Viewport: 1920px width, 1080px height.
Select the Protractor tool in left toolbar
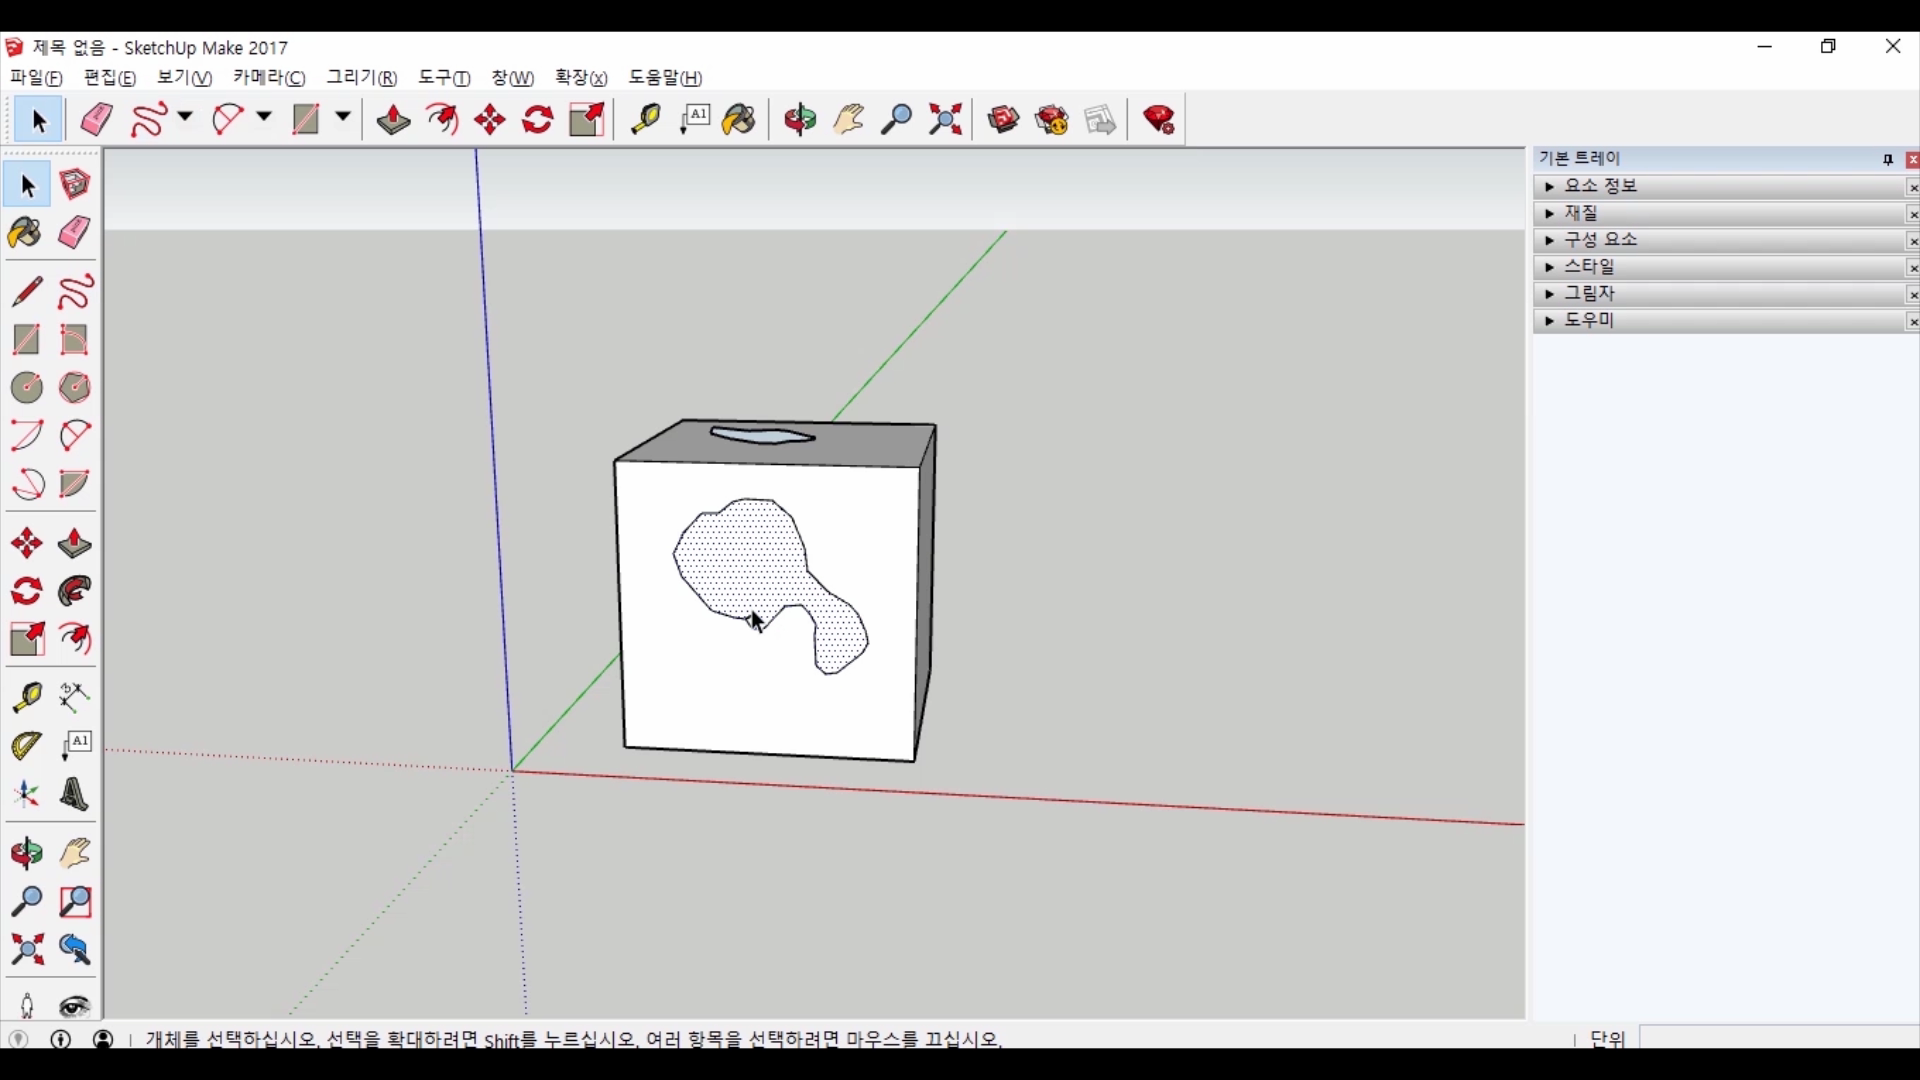click(26, 746)
